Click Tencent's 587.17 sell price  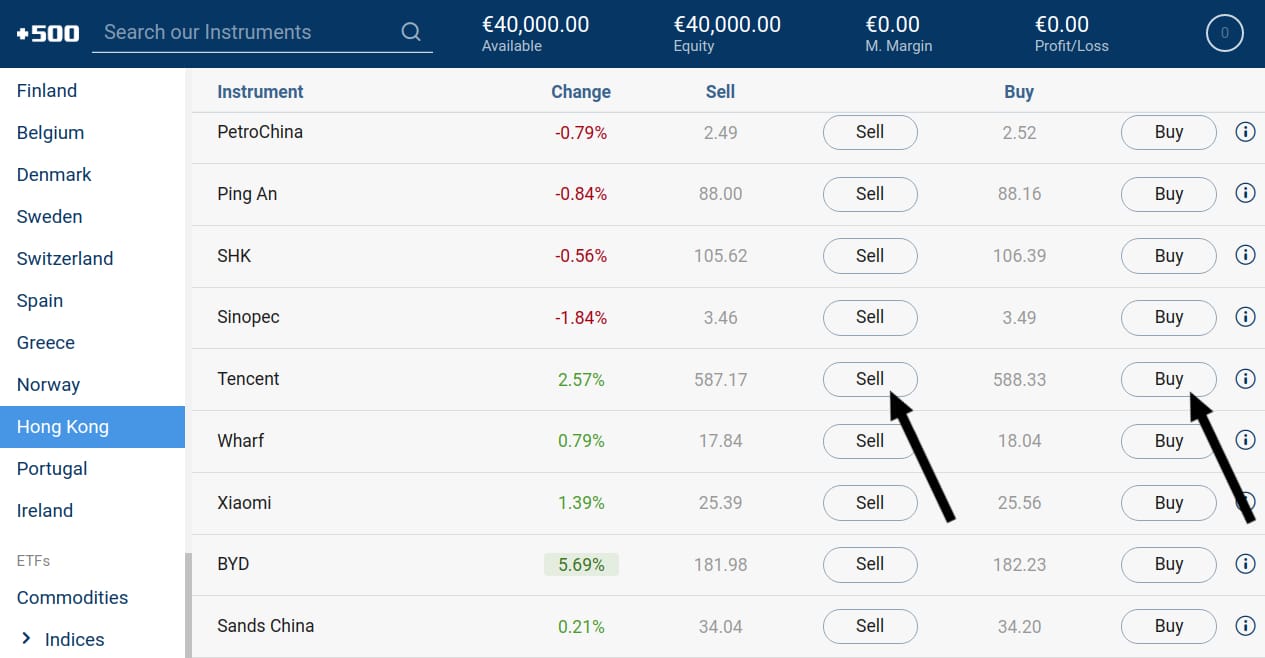720,380
